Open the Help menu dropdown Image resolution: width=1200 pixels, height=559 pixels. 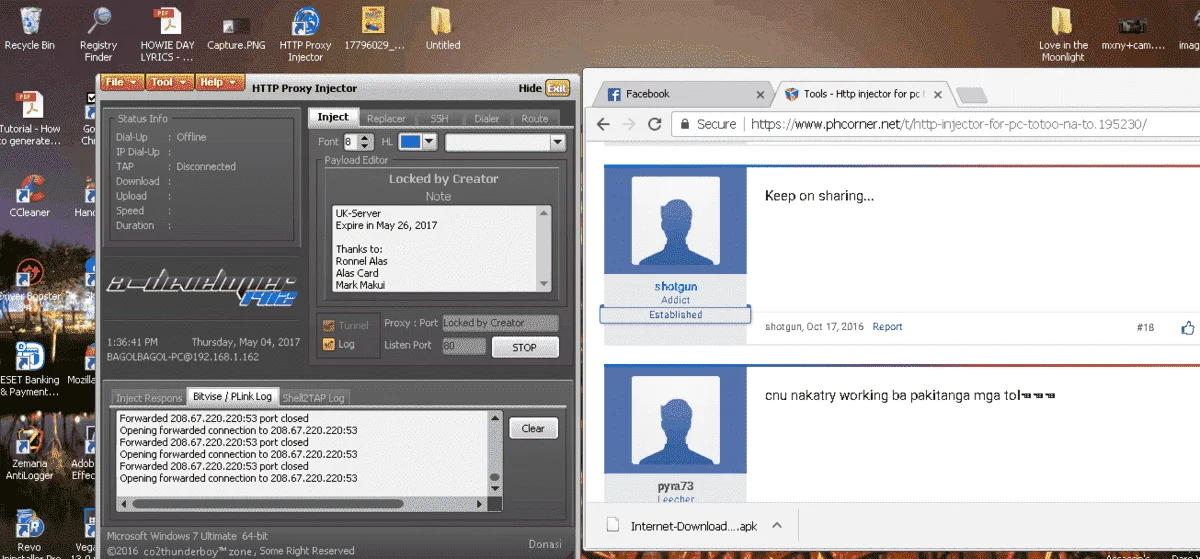coord(218,82)
